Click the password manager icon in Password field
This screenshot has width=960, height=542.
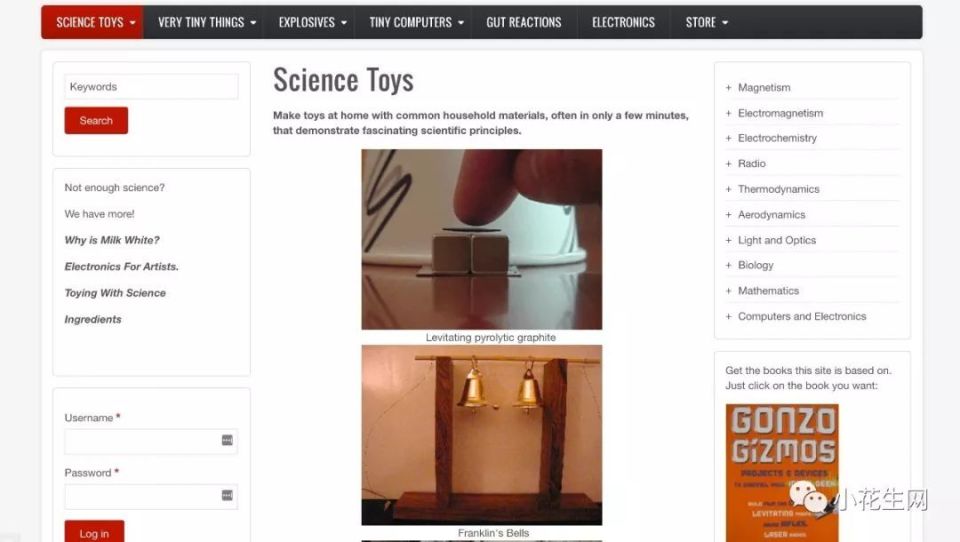coord(227,495)
